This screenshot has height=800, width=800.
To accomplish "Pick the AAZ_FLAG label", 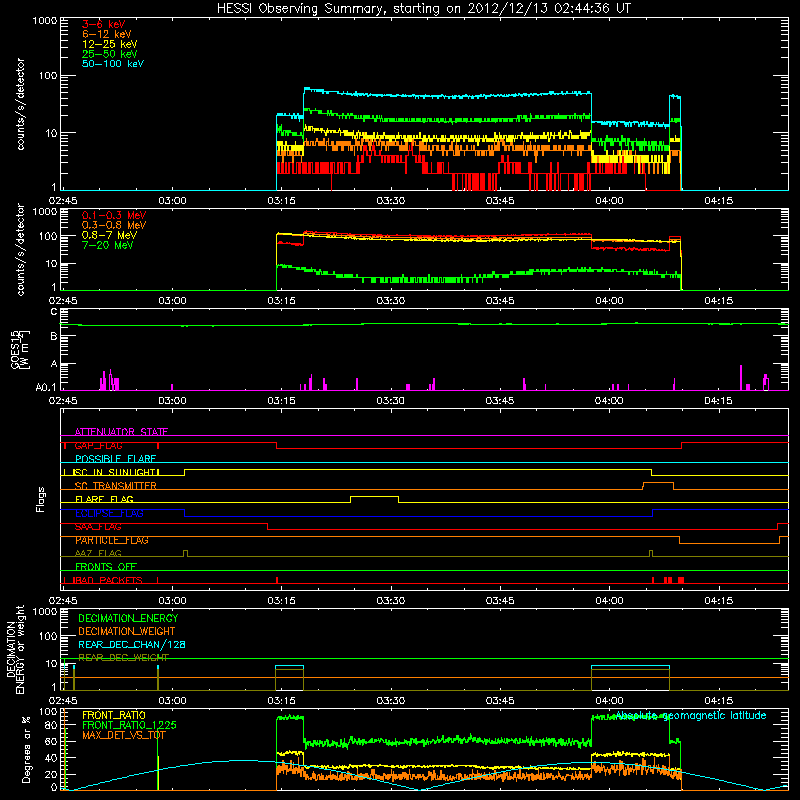I will (98, 554).
